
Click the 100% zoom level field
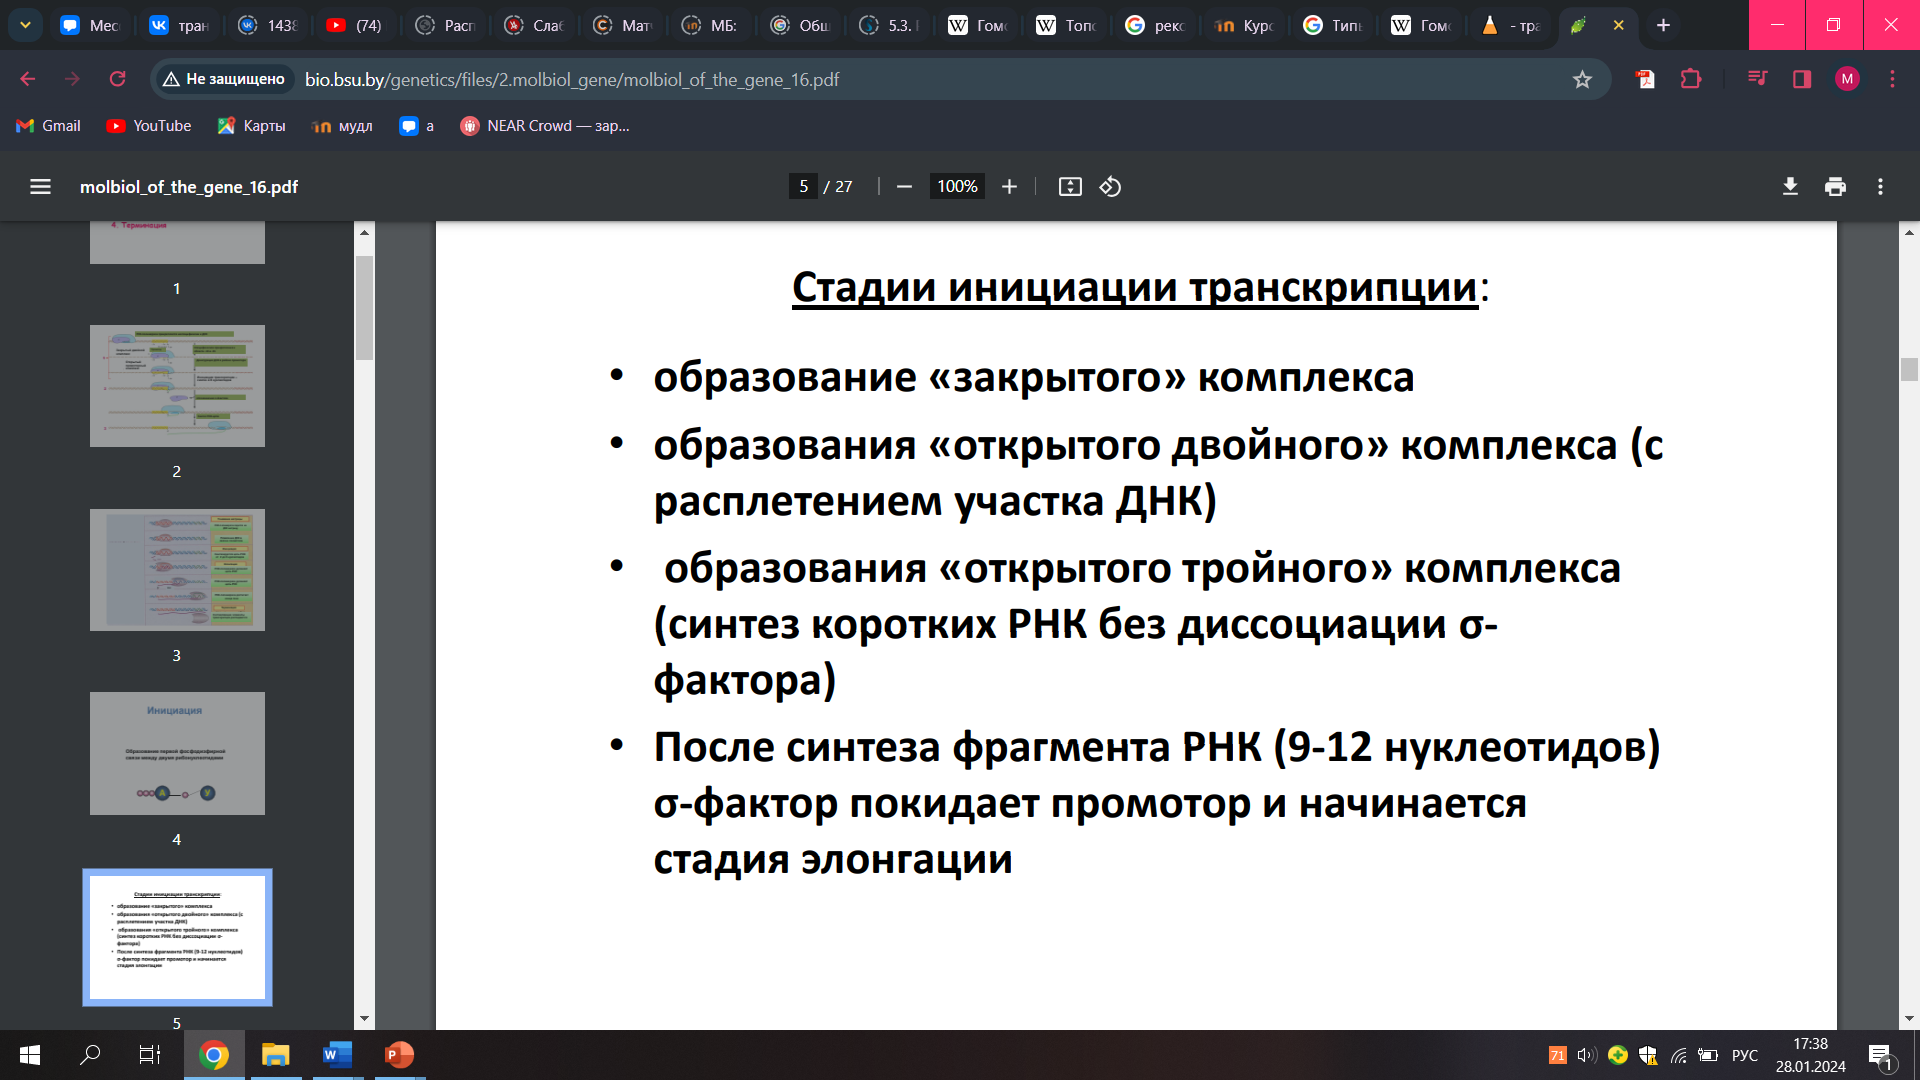pos(957,187)
